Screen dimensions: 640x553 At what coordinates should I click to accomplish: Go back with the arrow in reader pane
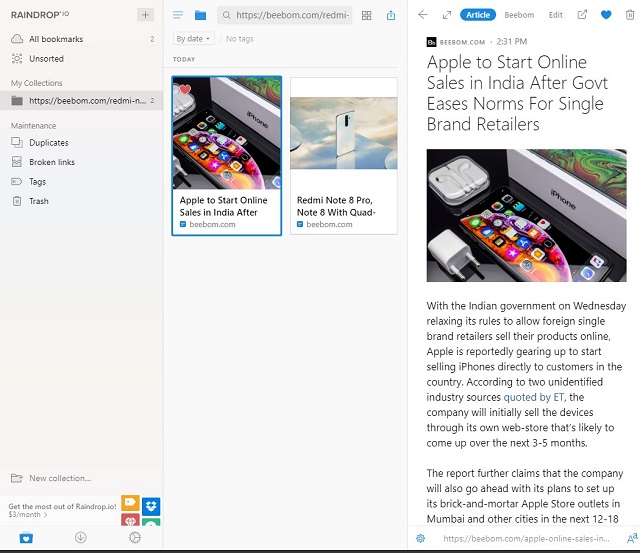(423, 15)
